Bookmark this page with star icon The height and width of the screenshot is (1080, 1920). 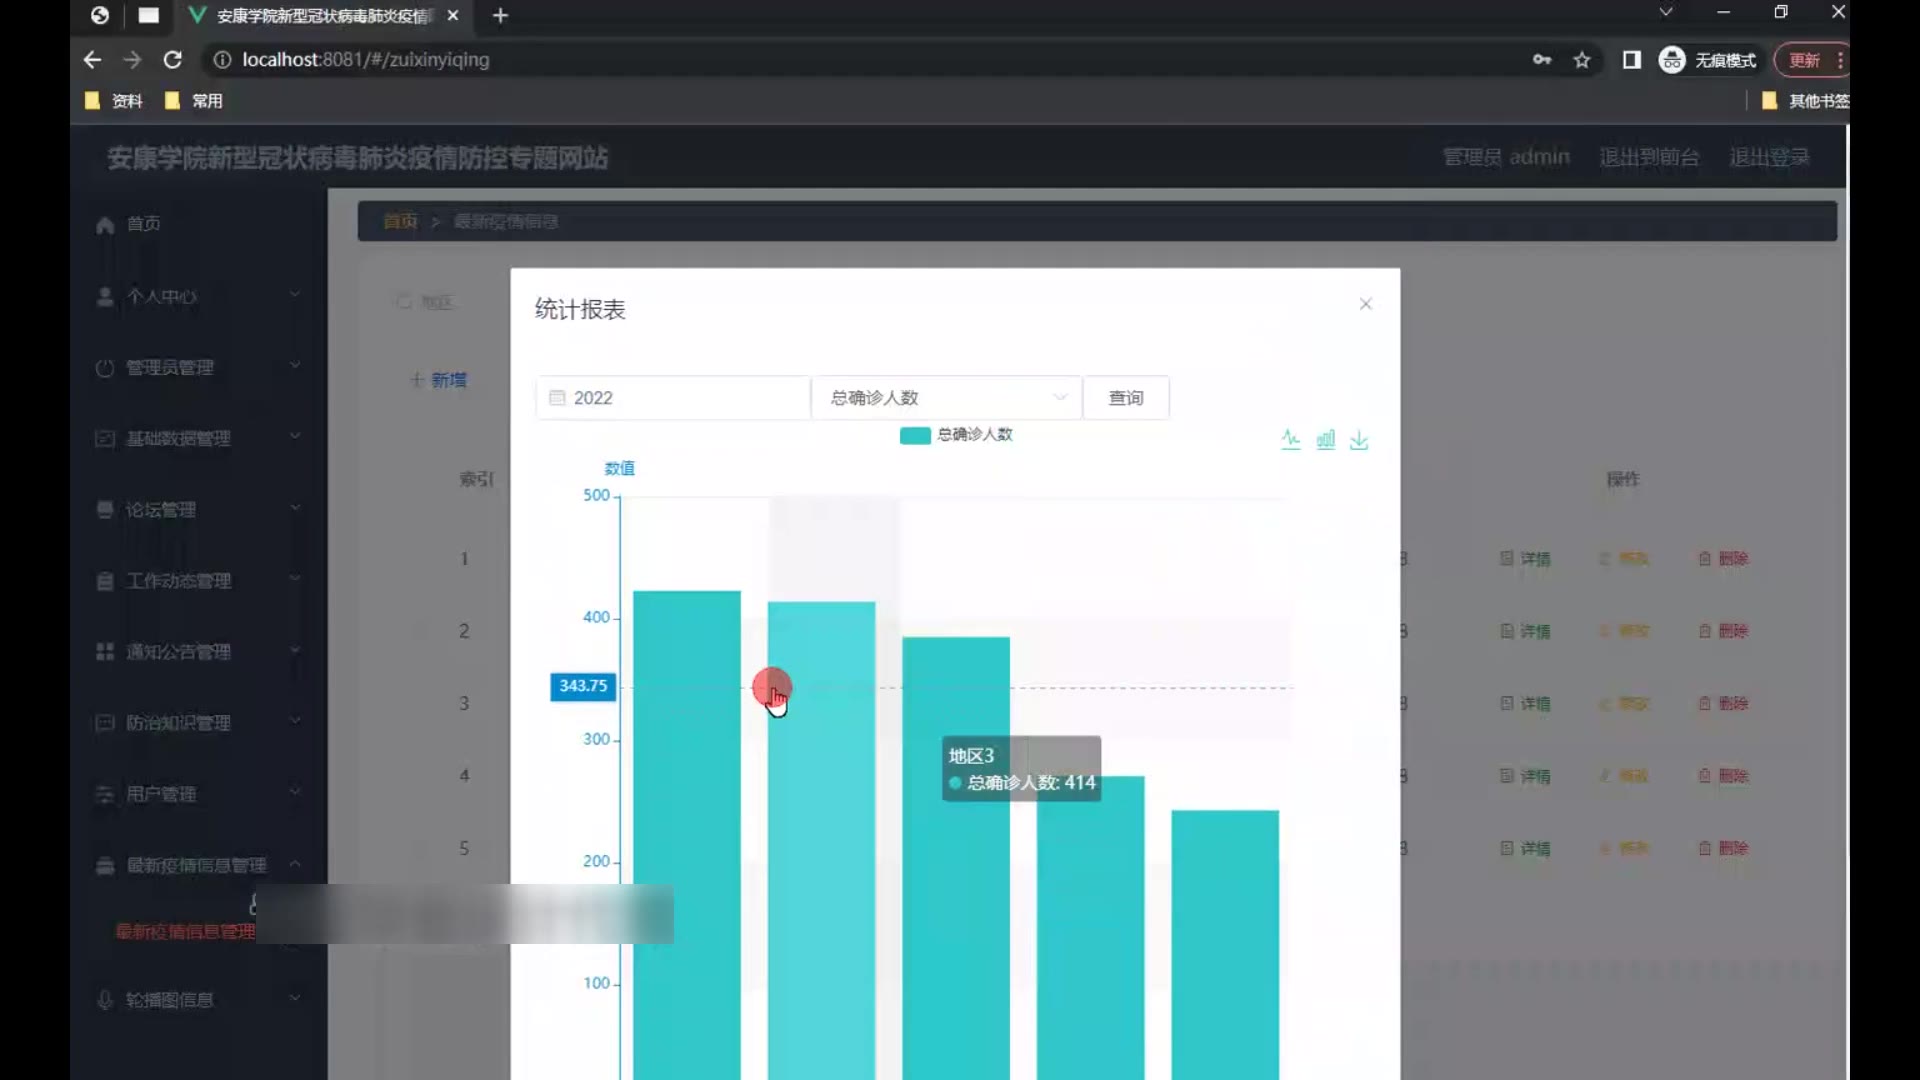pos(1581,60)
